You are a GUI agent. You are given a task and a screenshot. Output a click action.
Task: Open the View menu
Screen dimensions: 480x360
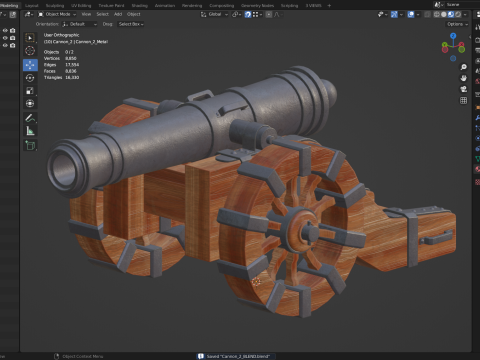86,14
